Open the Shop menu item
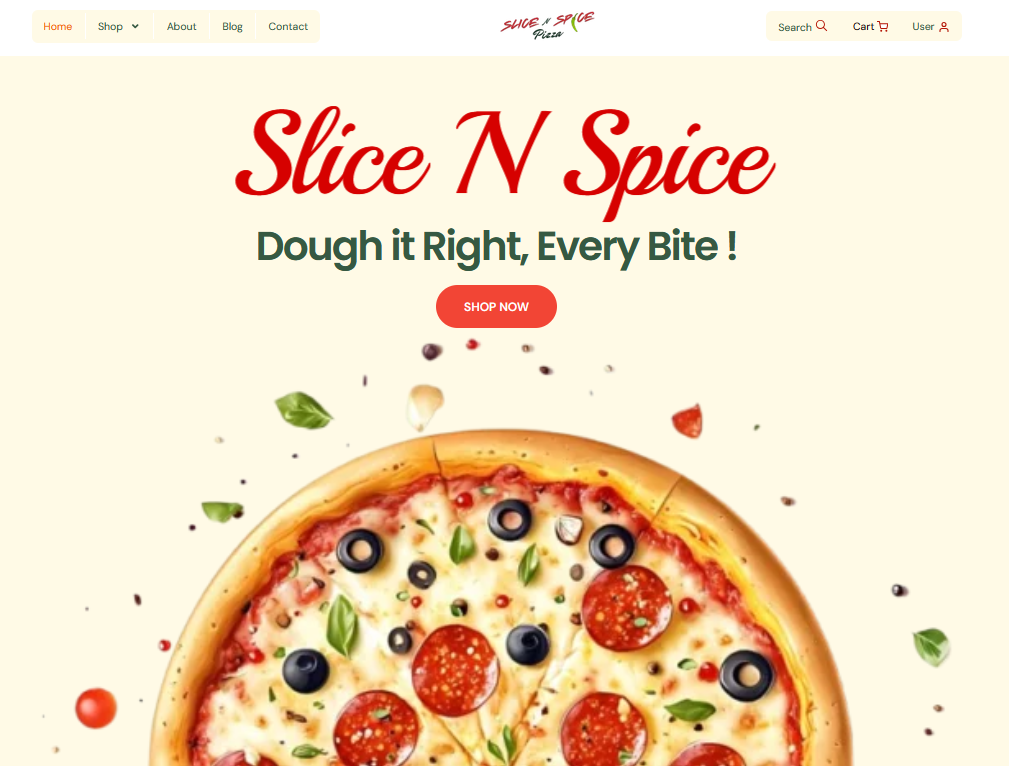1009x766 pixels. coord(110,26)
